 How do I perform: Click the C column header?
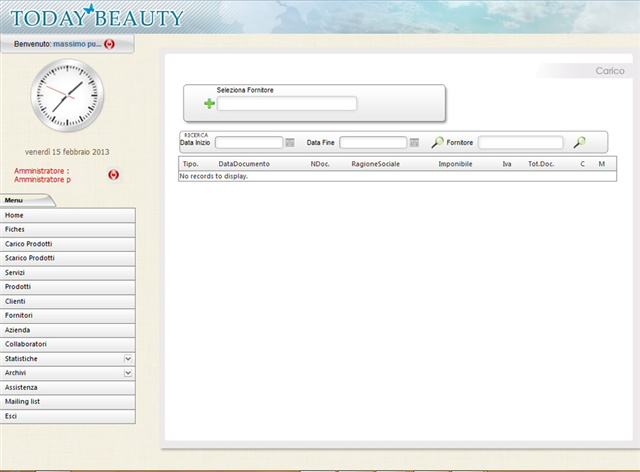(x=582, y=164)
